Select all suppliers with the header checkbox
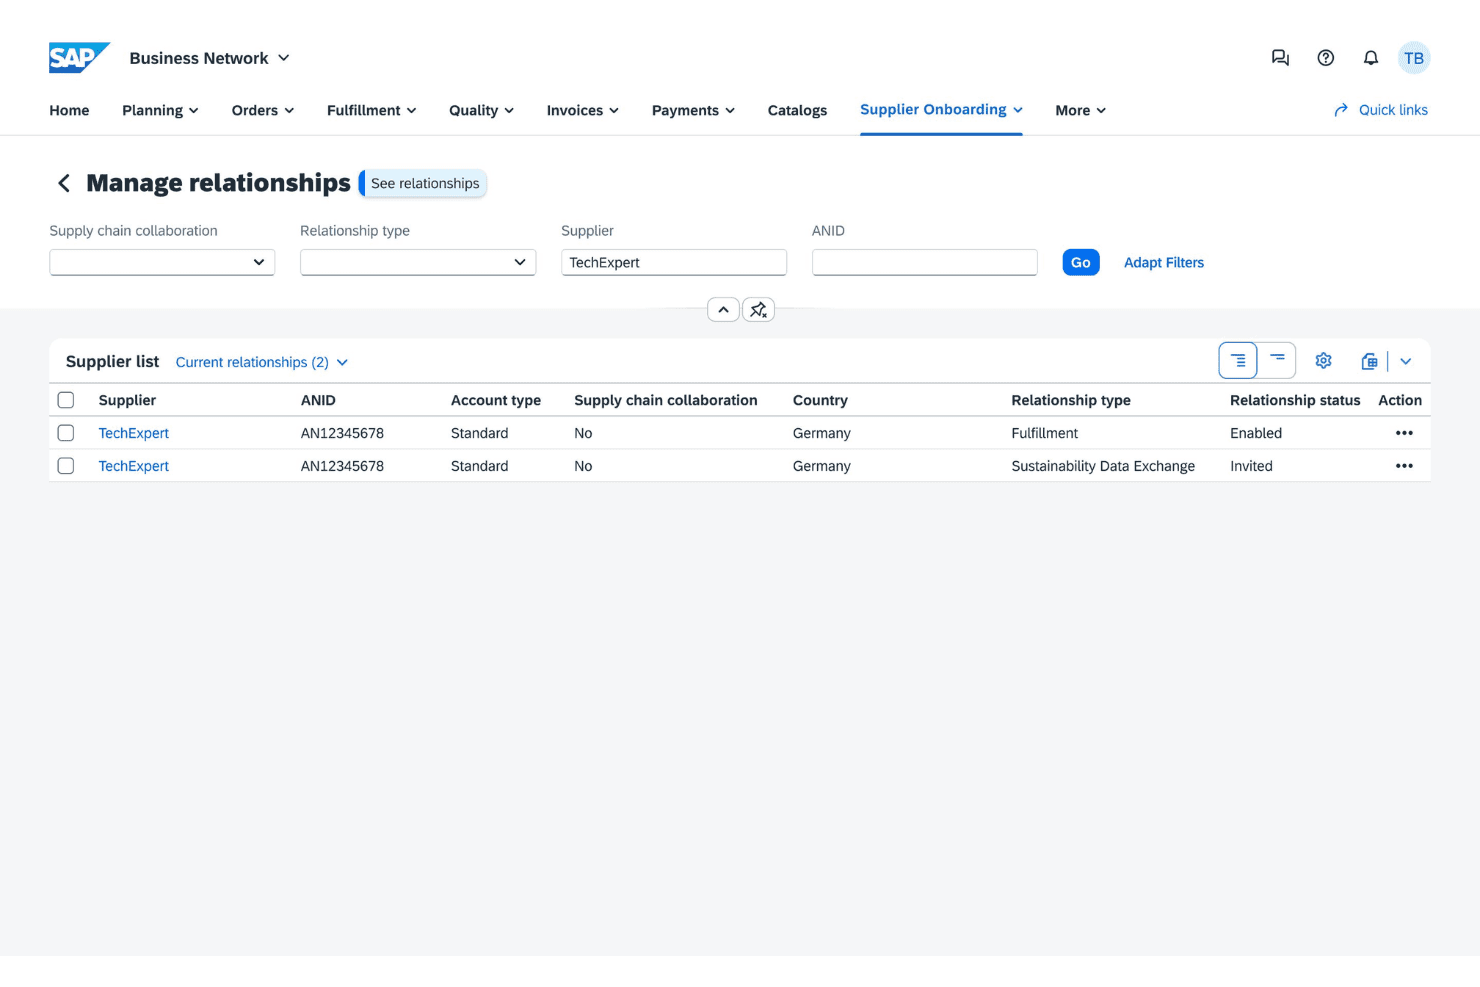Viewport: 1480px width, 987px height. pos(66,400)
